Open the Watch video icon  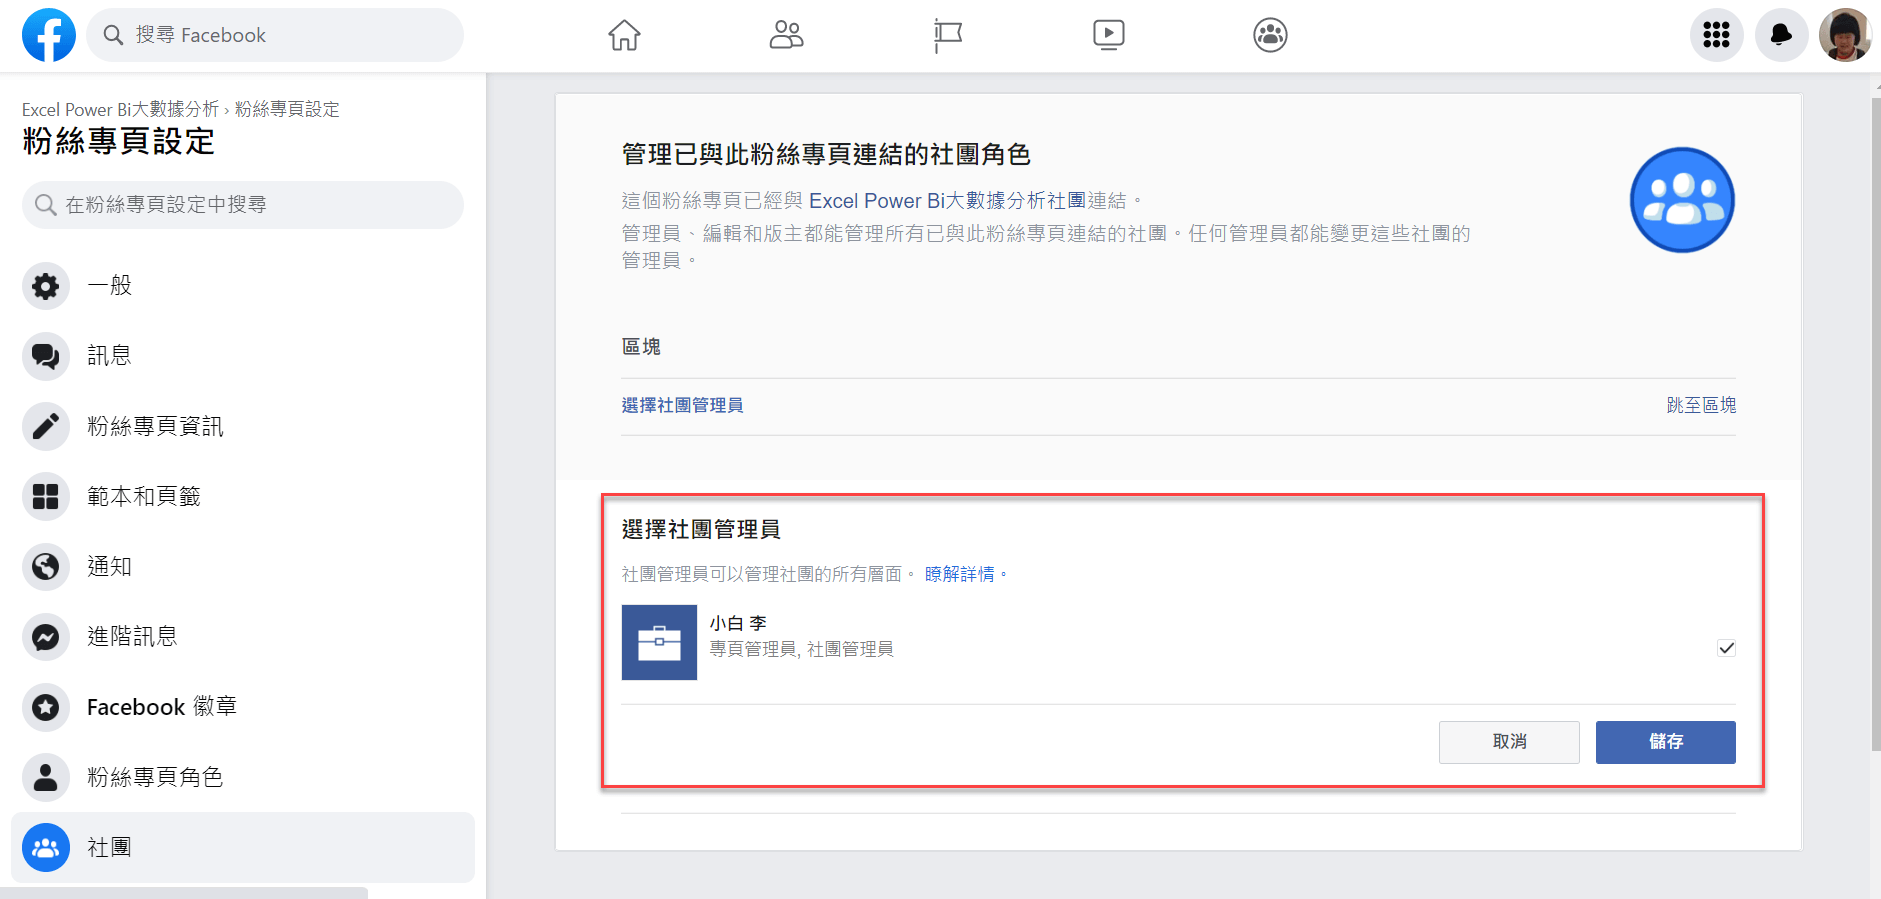pos(1108,35)
